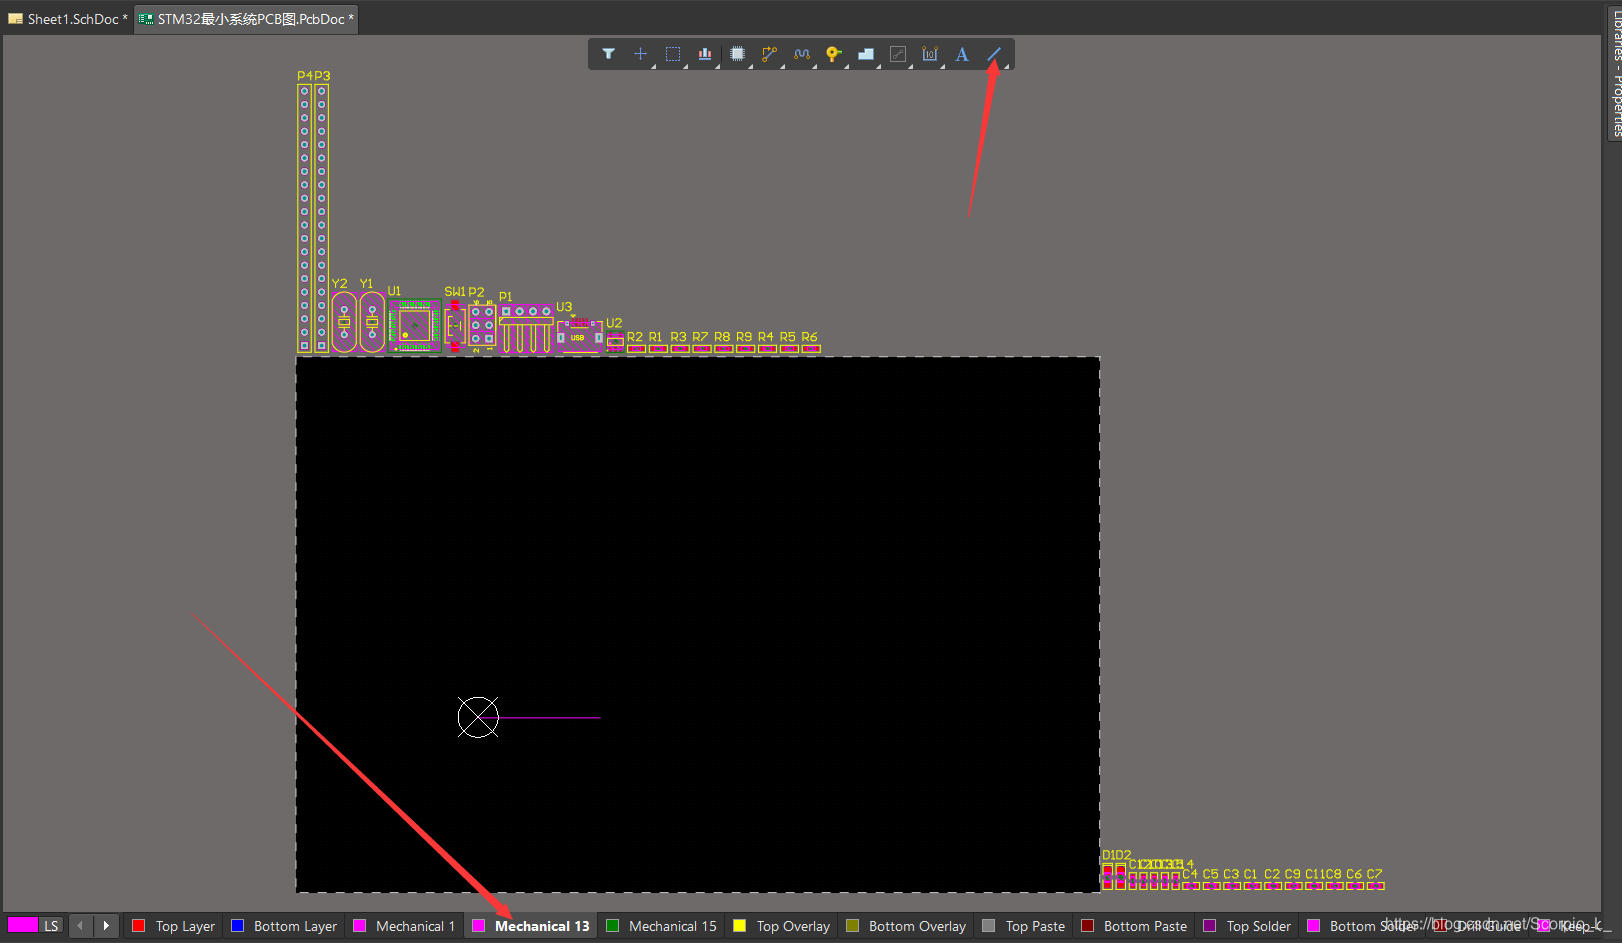Select the place line tool
Screen dimensions: 1622x943
click(x=994, y=54)
